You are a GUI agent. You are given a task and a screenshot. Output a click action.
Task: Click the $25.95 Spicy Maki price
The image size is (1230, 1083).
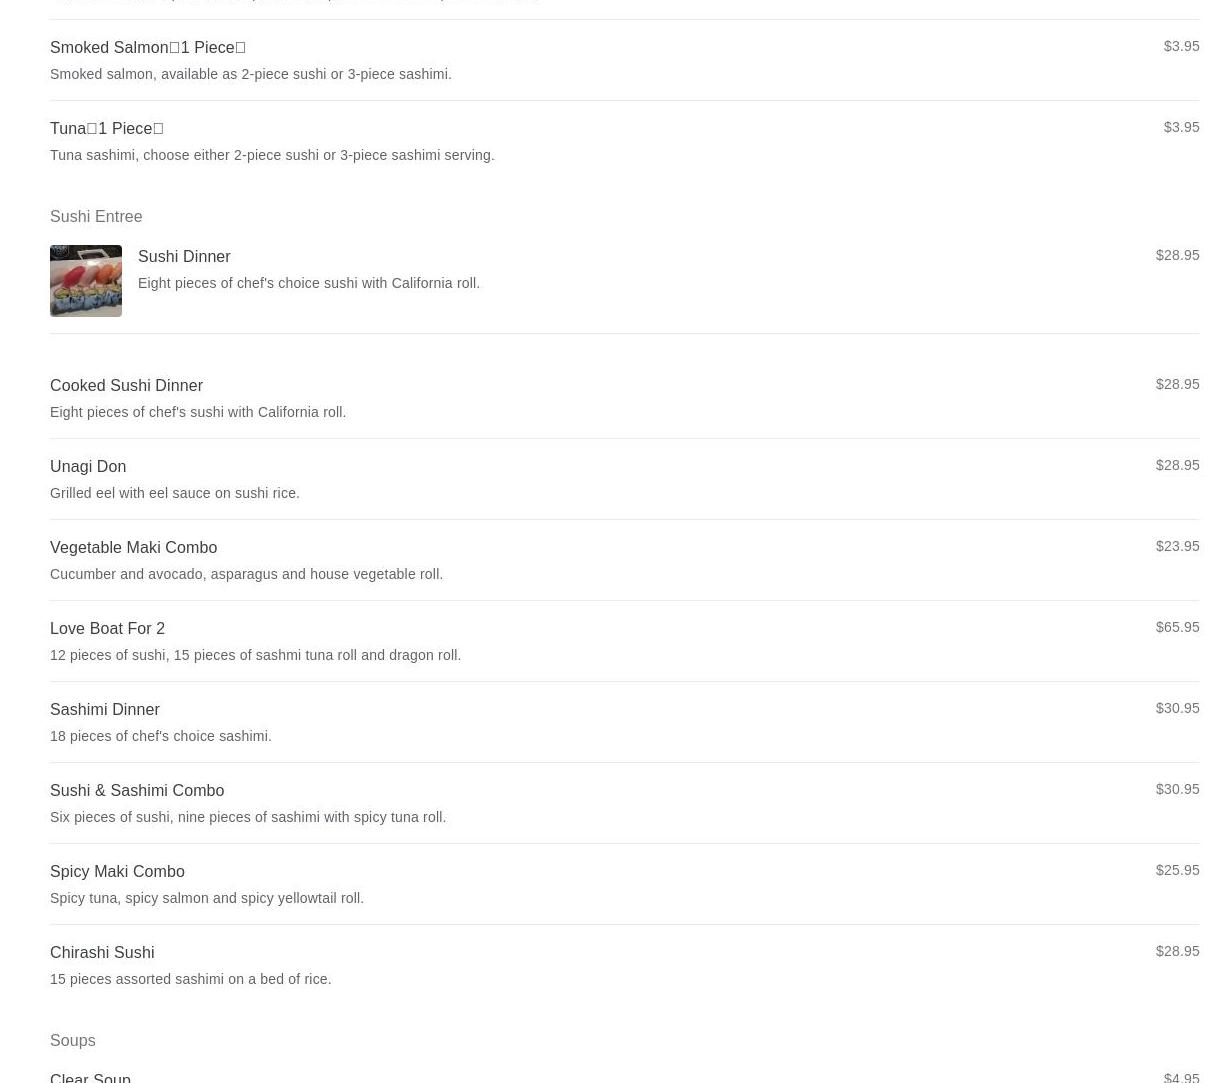1177,870
